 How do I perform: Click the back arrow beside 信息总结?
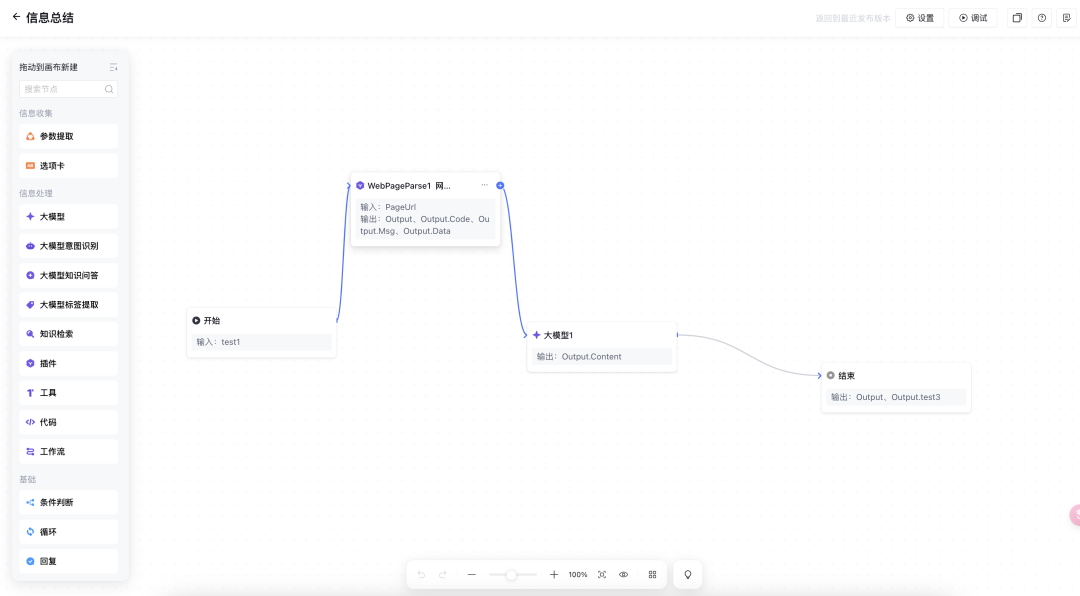click(x=16, y=17)
